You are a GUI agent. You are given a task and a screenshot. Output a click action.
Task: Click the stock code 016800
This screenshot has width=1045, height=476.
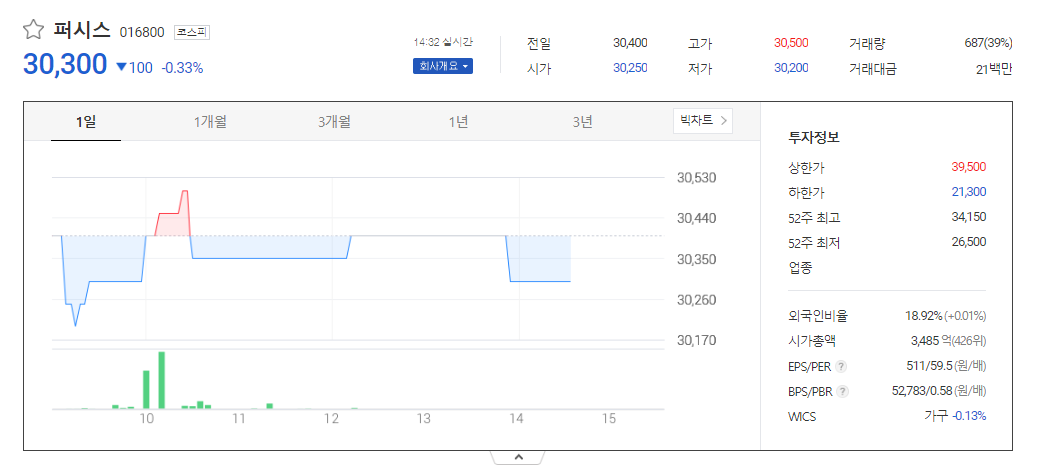click(x=142, y=32)
